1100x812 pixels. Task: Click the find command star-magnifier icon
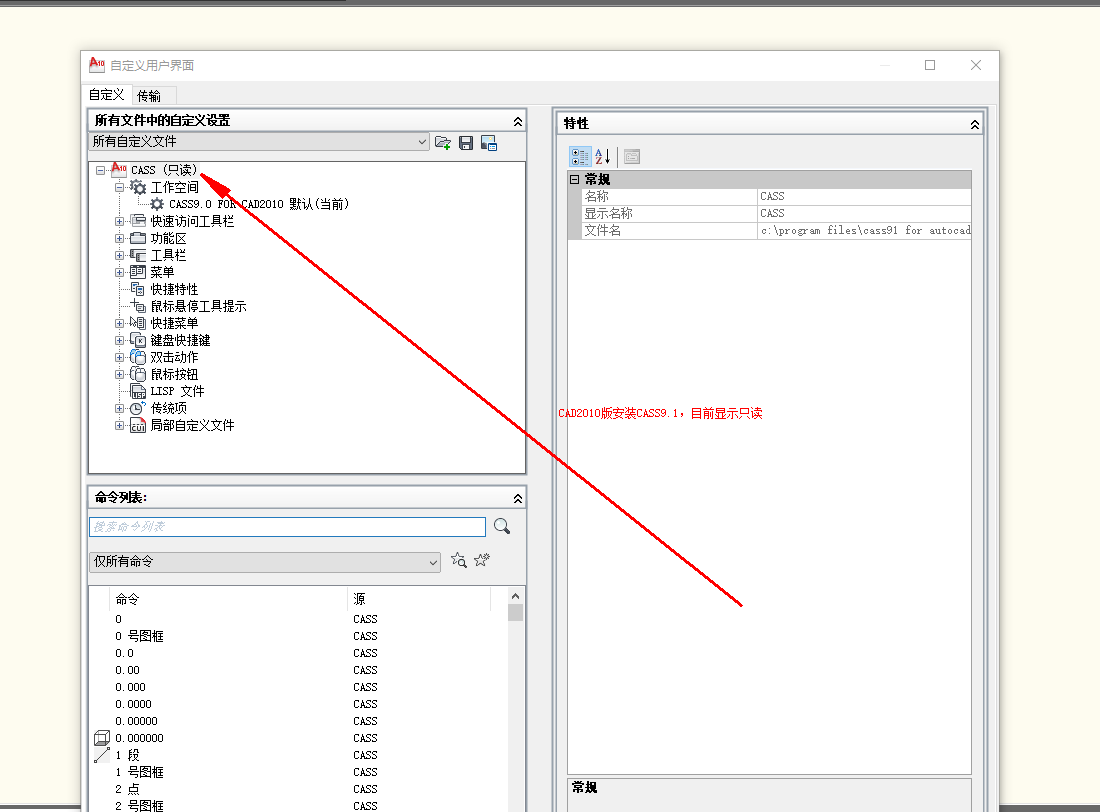459,560
